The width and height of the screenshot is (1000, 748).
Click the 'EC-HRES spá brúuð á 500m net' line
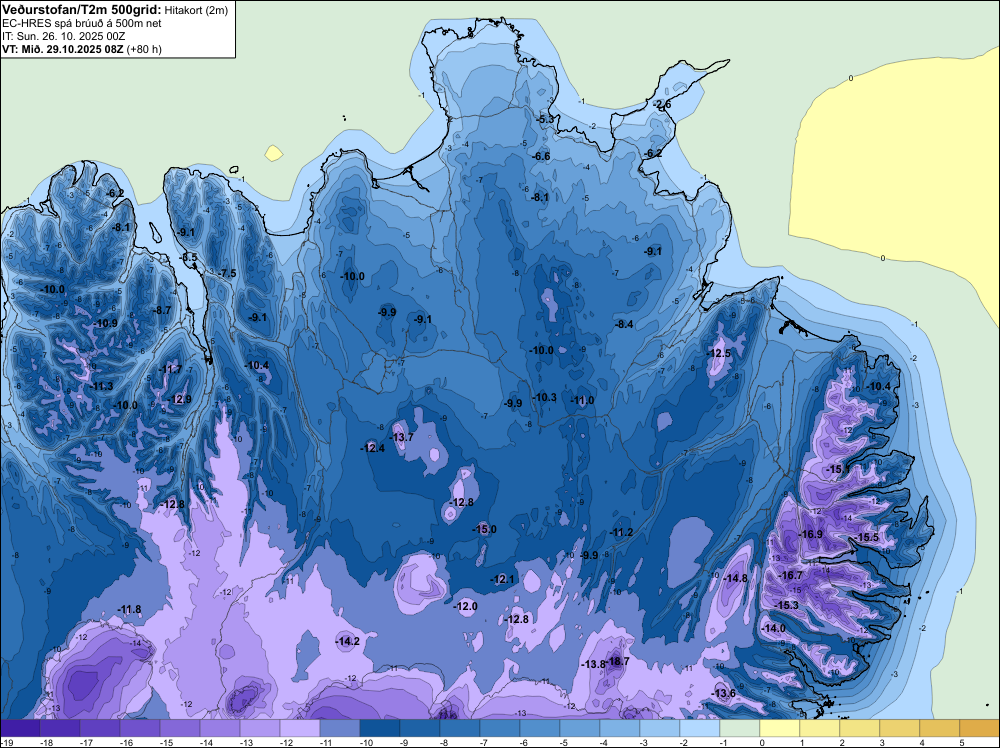click(x=82, y=23)
